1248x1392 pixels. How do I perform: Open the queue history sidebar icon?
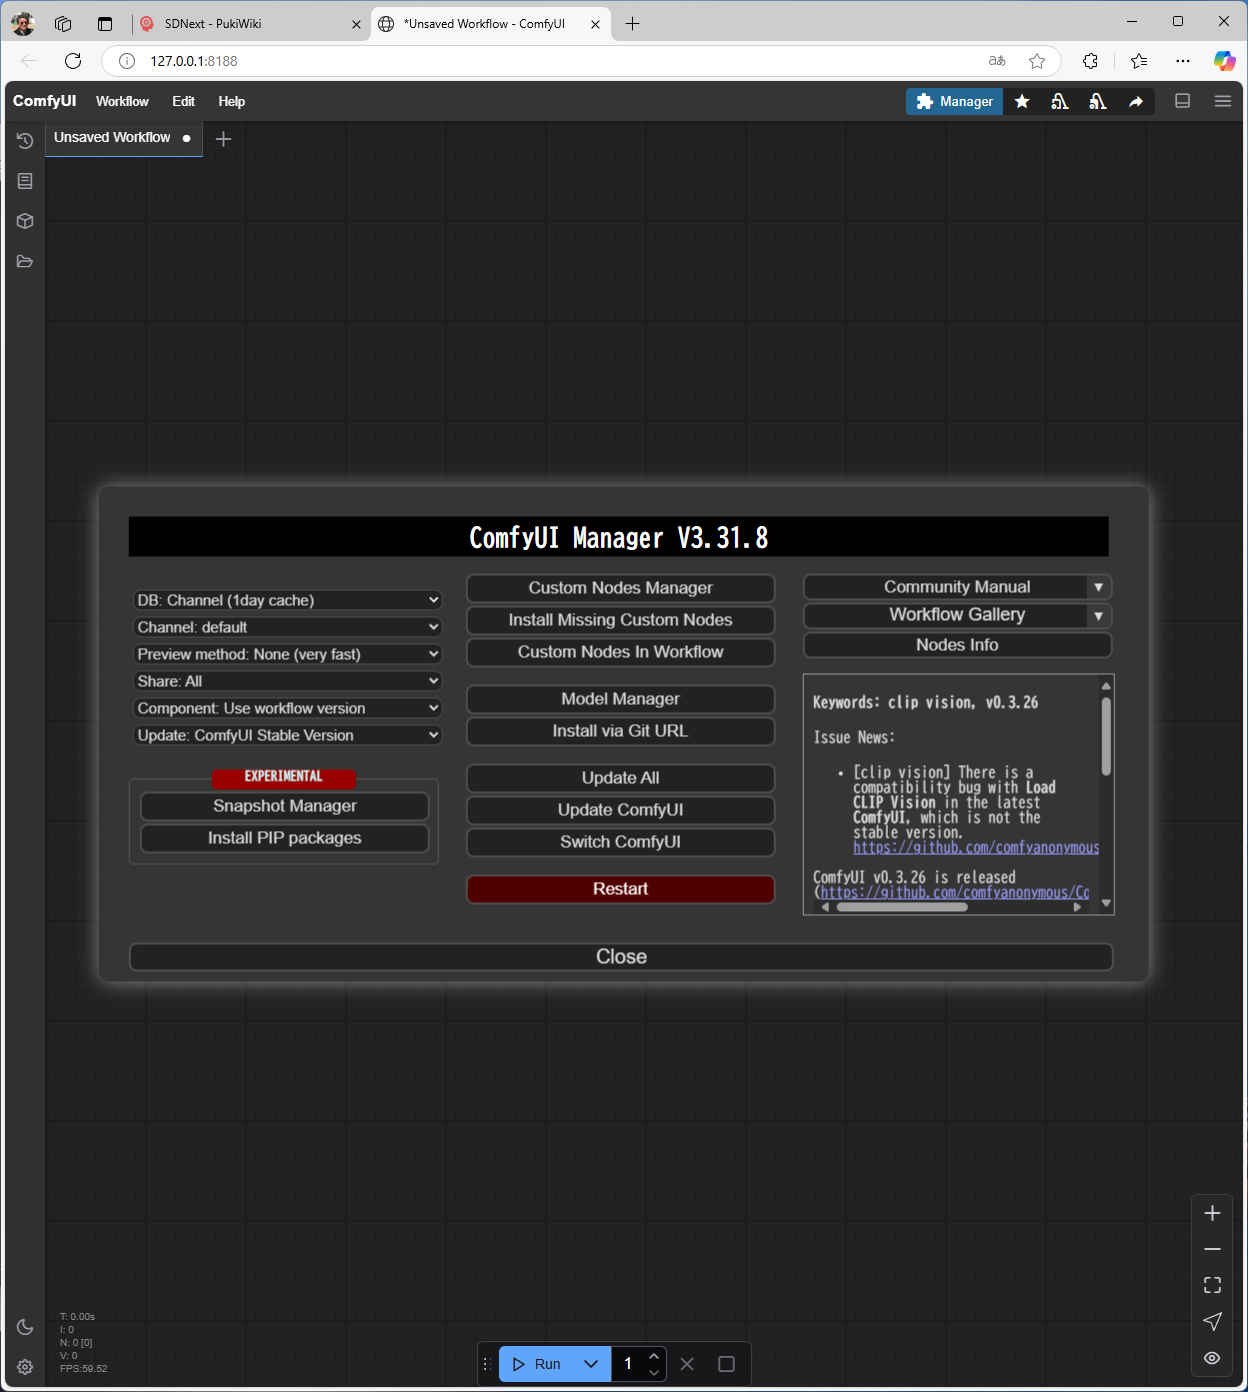coord(25,141)
